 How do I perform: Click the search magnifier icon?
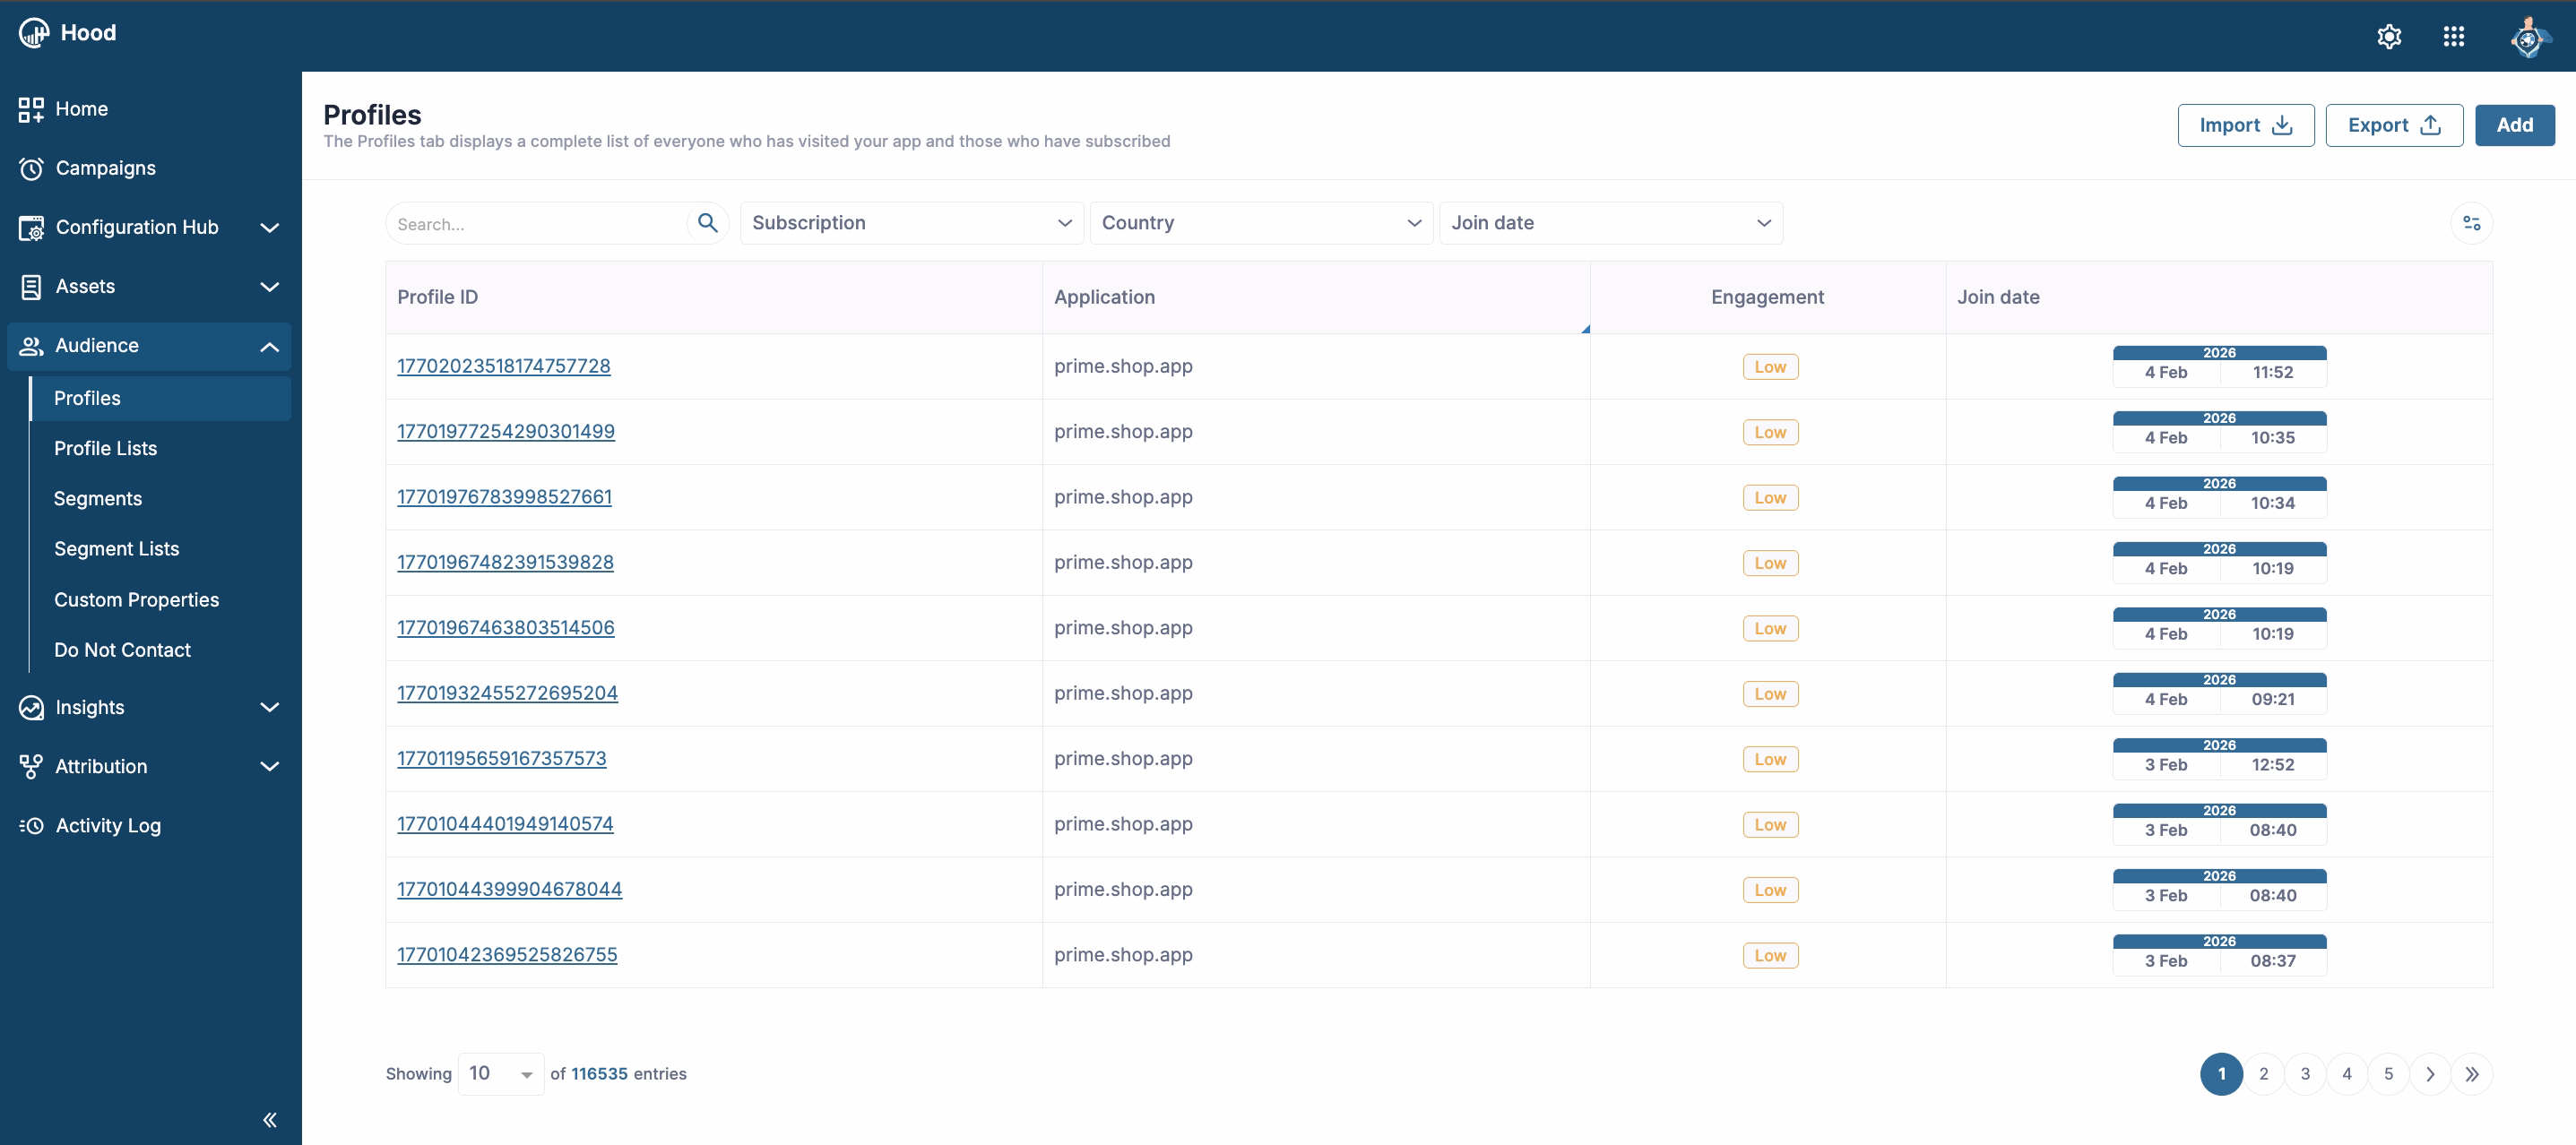[x=707, y=222]
